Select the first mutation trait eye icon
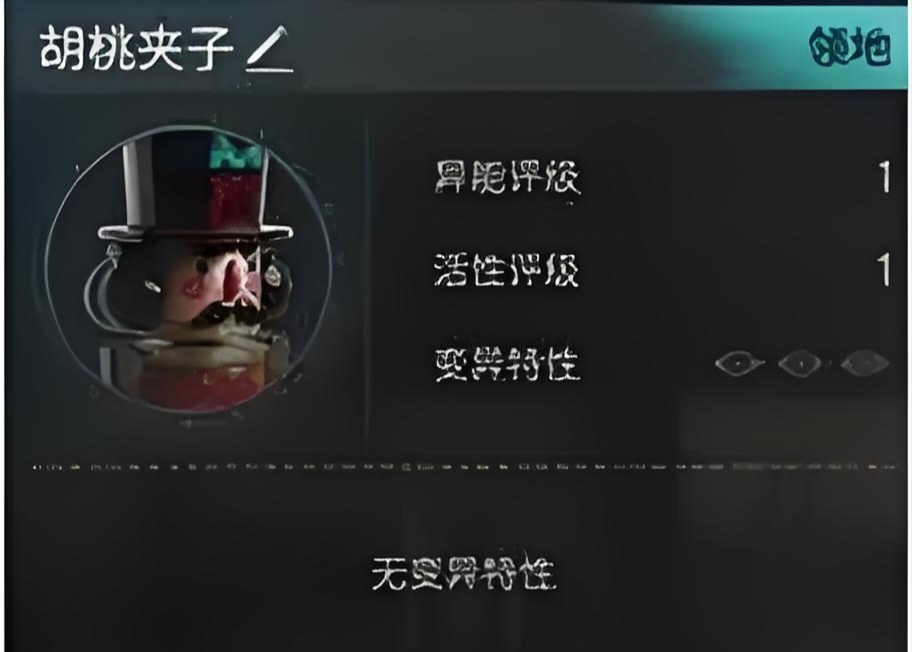Screen dimensions: 912x652 click(x=739, y=364)
